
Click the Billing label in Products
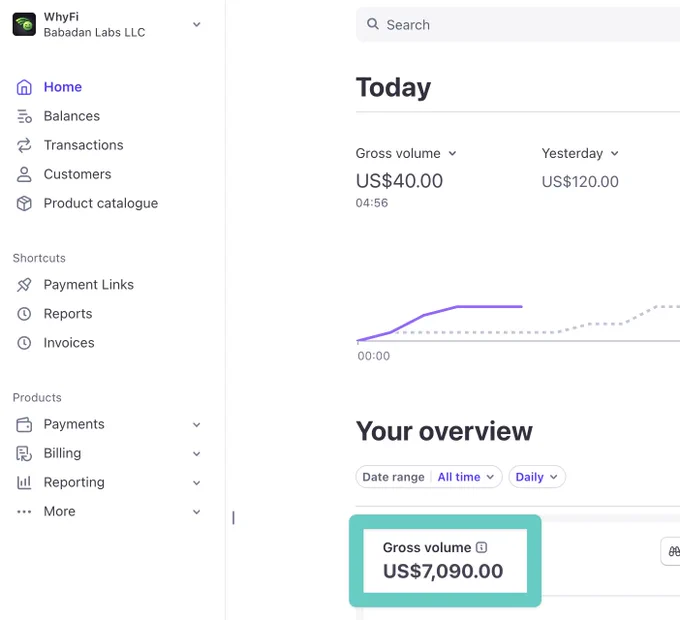click(x=62, y=453)
